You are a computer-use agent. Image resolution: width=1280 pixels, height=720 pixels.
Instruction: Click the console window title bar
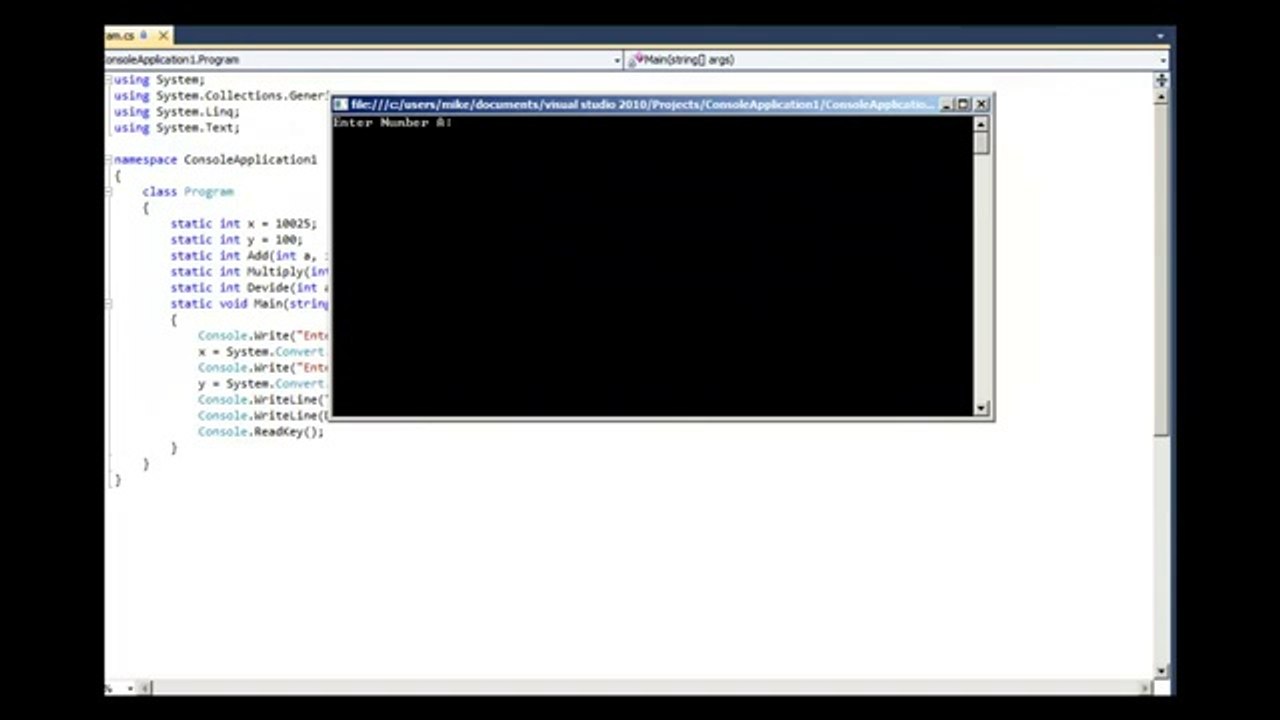click(644, 104)
